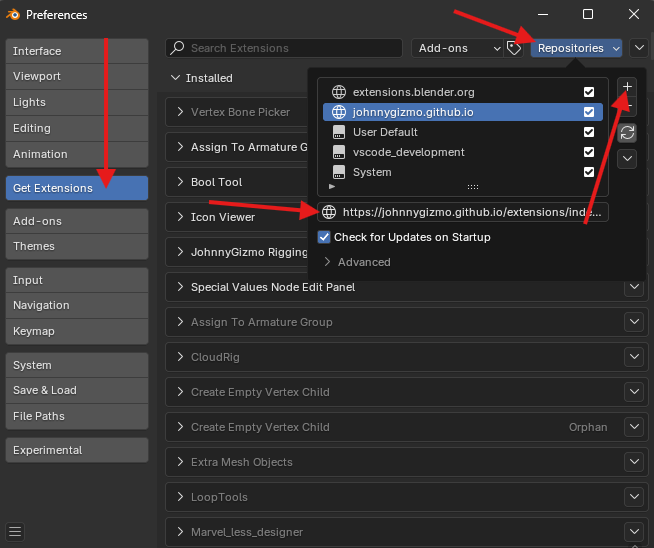The height and width of the screenshot is (548, 654).
Task: Expand JohnnyGizmo Rigging entry
Action: point(180,252)
